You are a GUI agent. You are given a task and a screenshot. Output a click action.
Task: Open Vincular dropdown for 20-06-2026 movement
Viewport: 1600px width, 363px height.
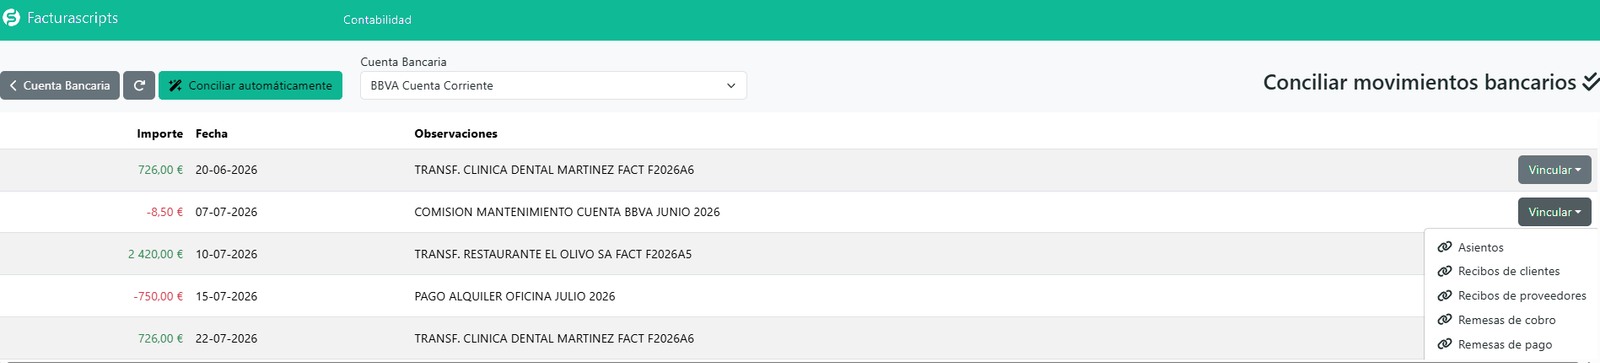pos(1554,170)
